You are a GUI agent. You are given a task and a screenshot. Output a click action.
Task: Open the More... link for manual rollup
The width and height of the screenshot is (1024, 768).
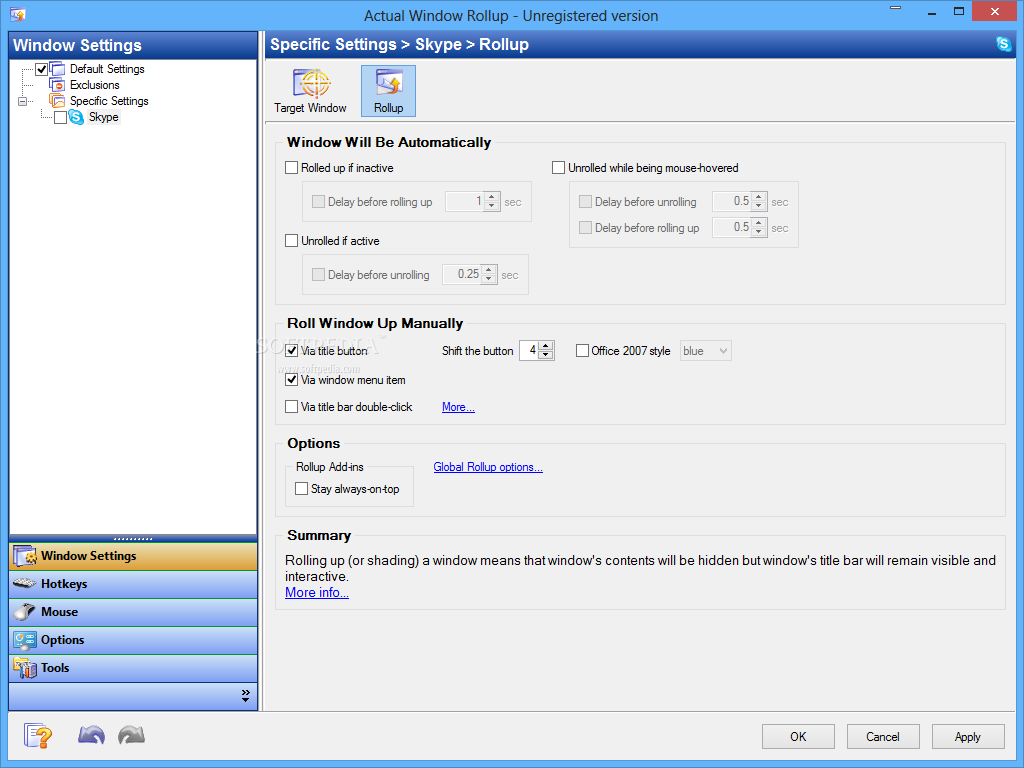pyautogui.click(x=458, y=407)
